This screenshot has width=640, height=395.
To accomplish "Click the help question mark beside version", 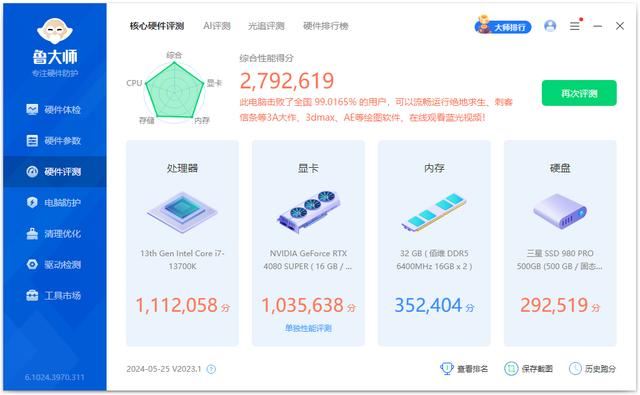I will click(211, 369).
